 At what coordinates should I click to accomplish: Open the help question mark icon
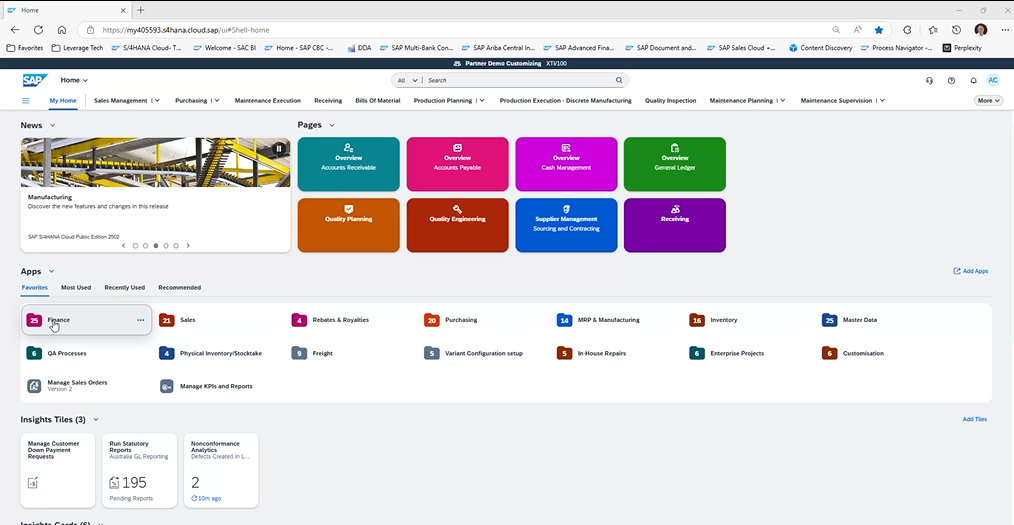(x=951, y=81)
